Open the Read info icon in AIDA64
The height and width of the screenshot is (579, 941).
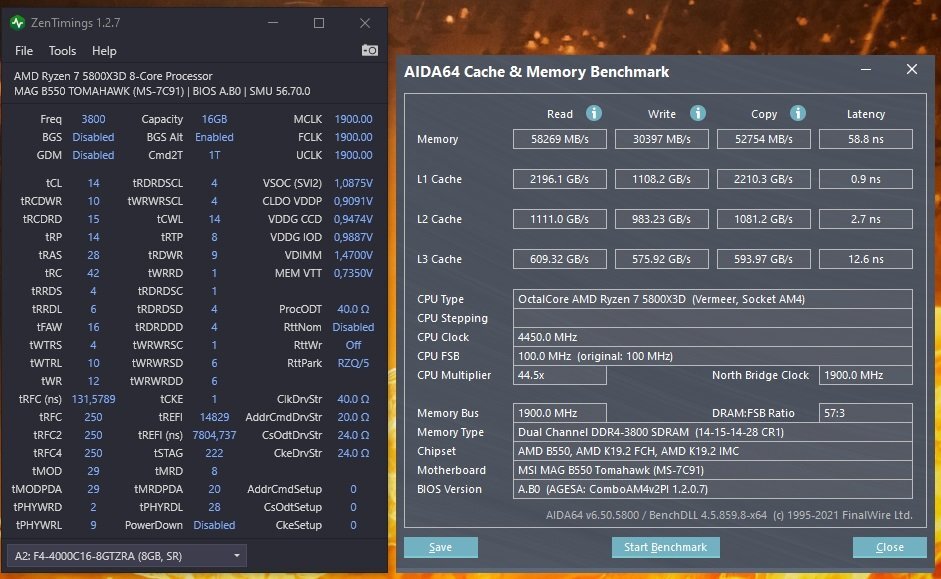(594, 113)
